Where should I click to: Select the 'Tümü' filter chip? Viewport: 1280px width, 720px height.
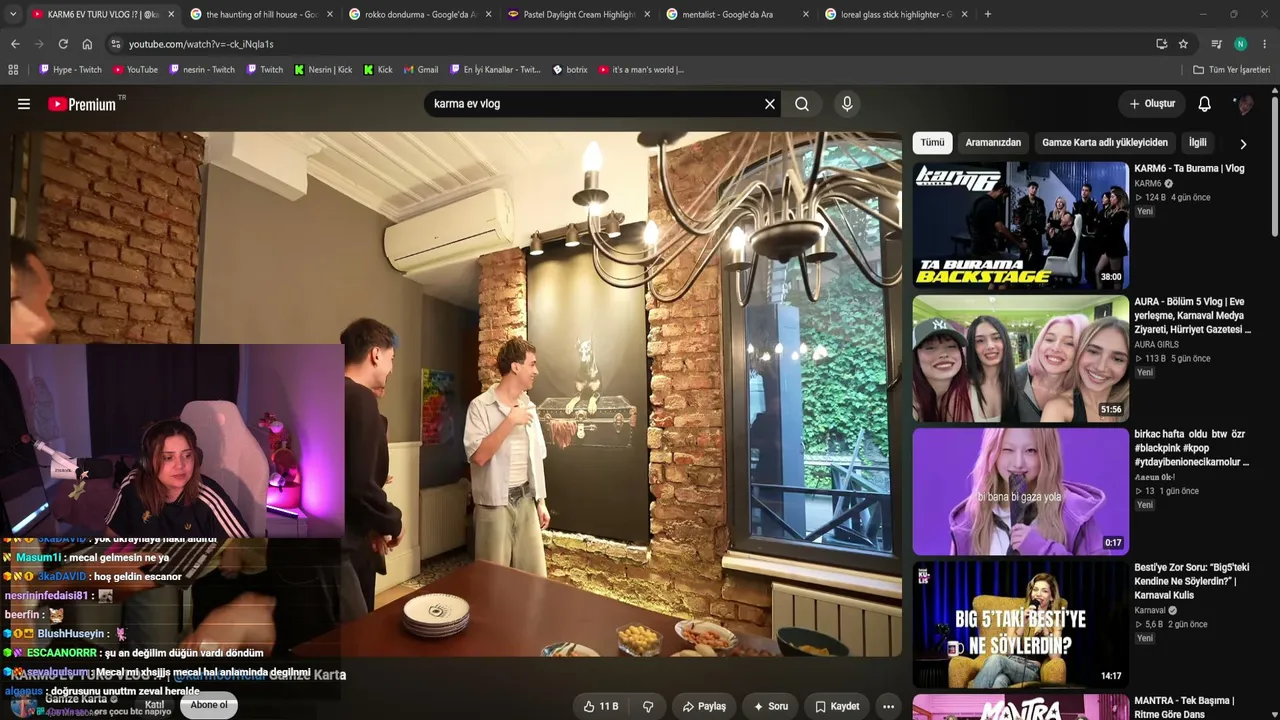(932, 143)
